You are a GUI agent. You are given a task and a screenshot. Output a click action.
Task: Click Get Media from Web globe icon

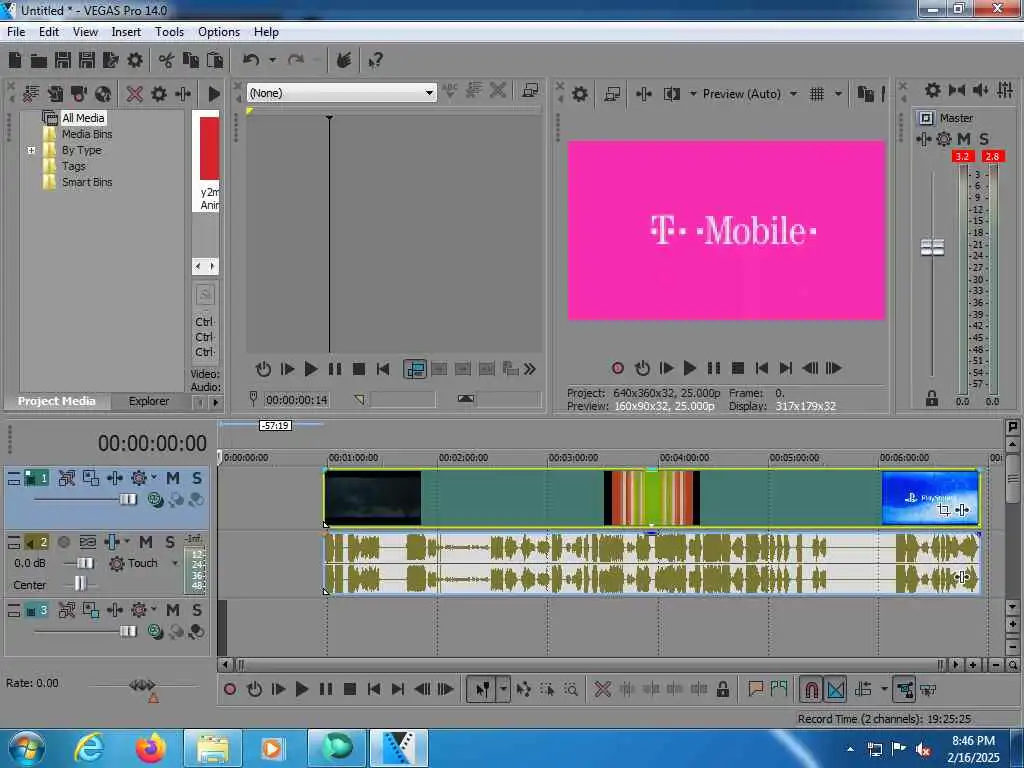click(x=103, y=94)
